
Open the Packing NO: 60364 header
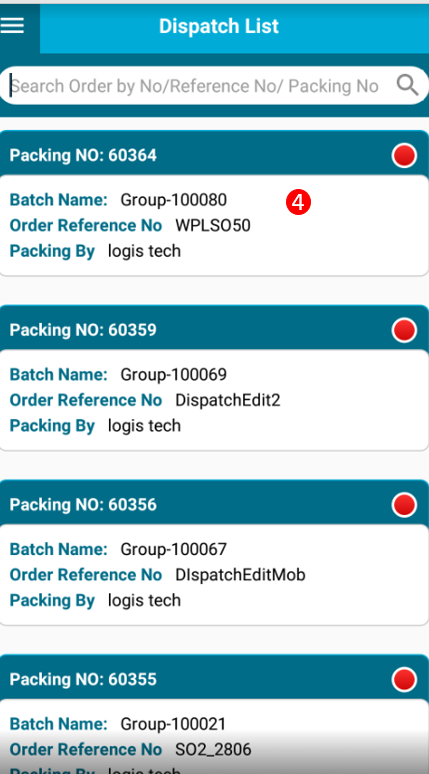[214, 154]
